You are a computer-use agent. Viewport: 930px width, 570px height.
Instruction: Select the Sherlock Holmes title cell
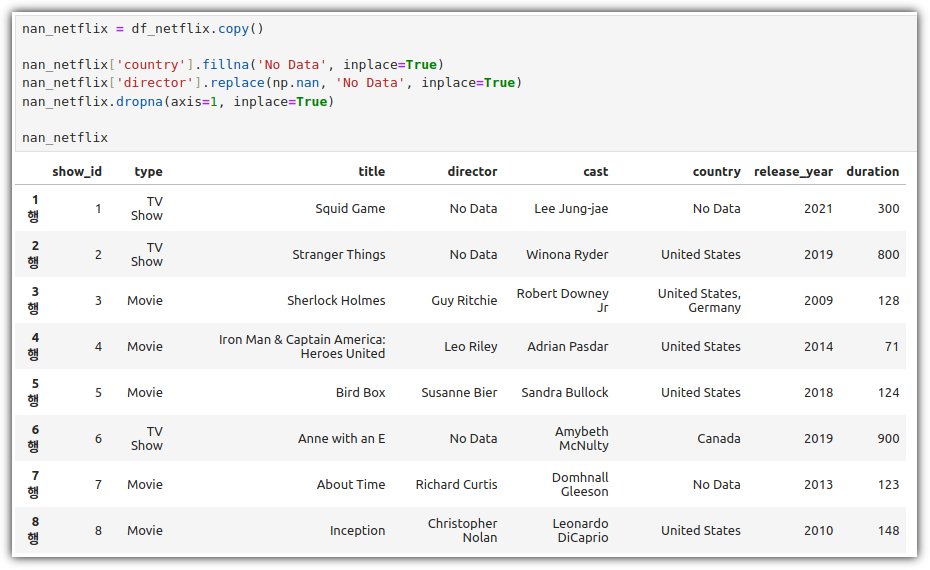(x=336, y=301)
